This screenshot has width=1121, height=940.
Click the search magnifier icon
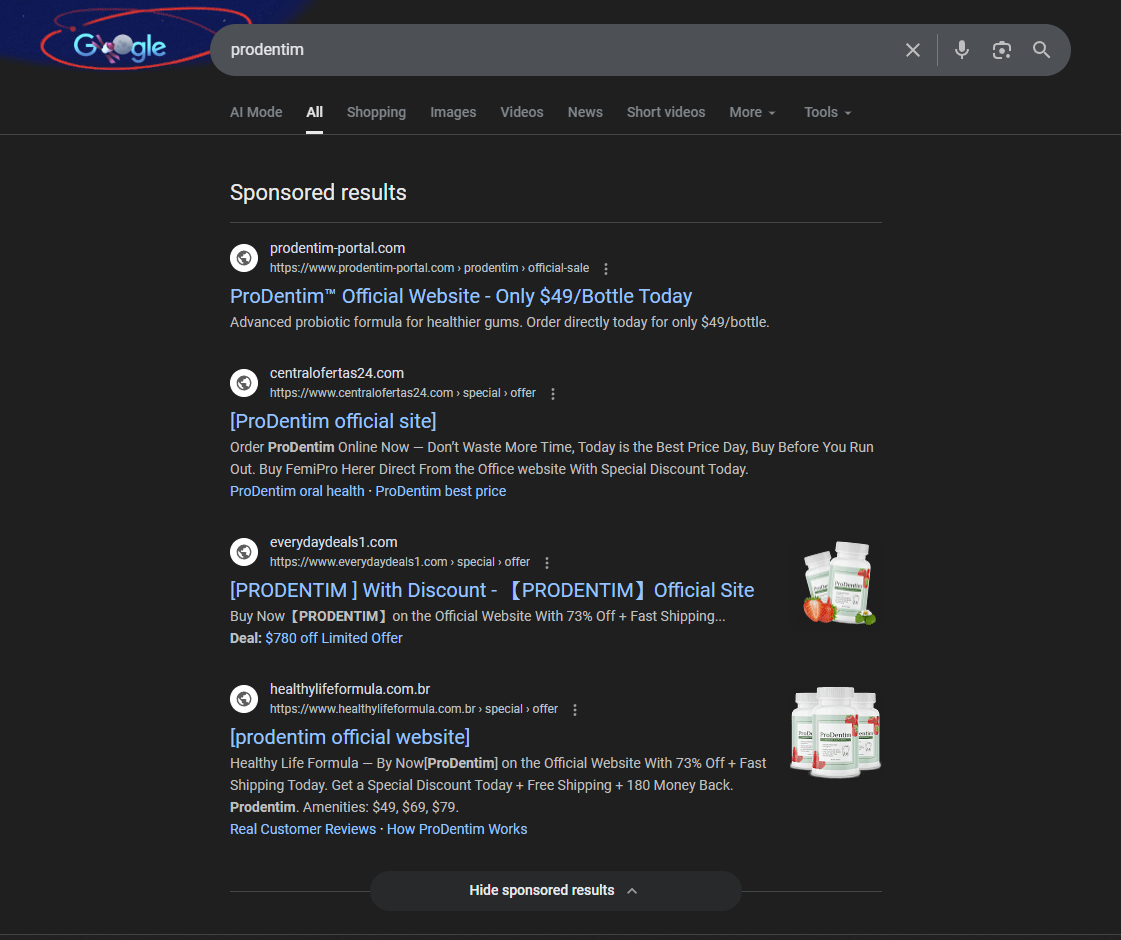click(1041, 49)
